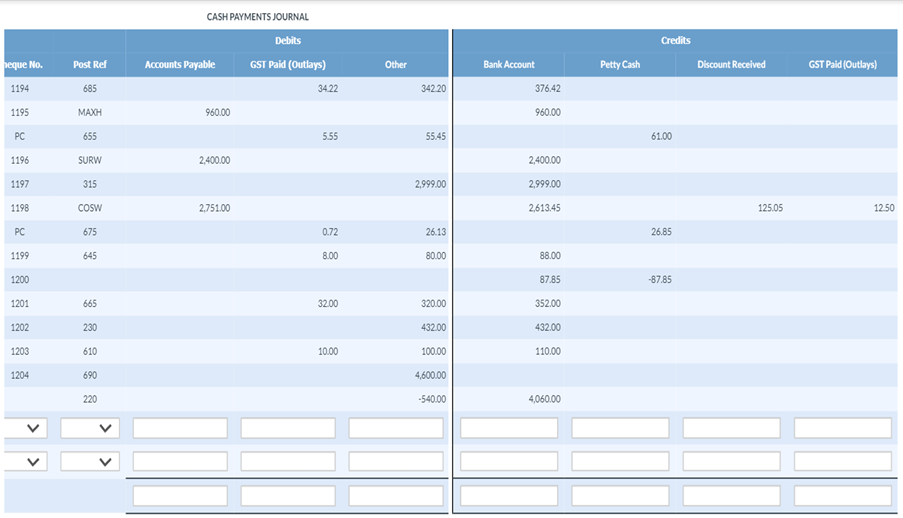The width and height of the screenshot is (903, 518).
Task: Click the 960.00 Accounts Payable value
Action: (218, 112)
